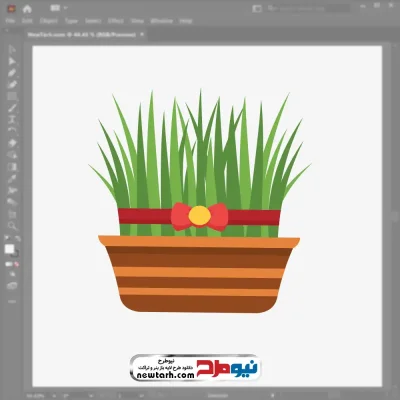Image resolution: width=400 pixels, height=400 pixels.
Task: Change the screen mode
Action: 12,286
